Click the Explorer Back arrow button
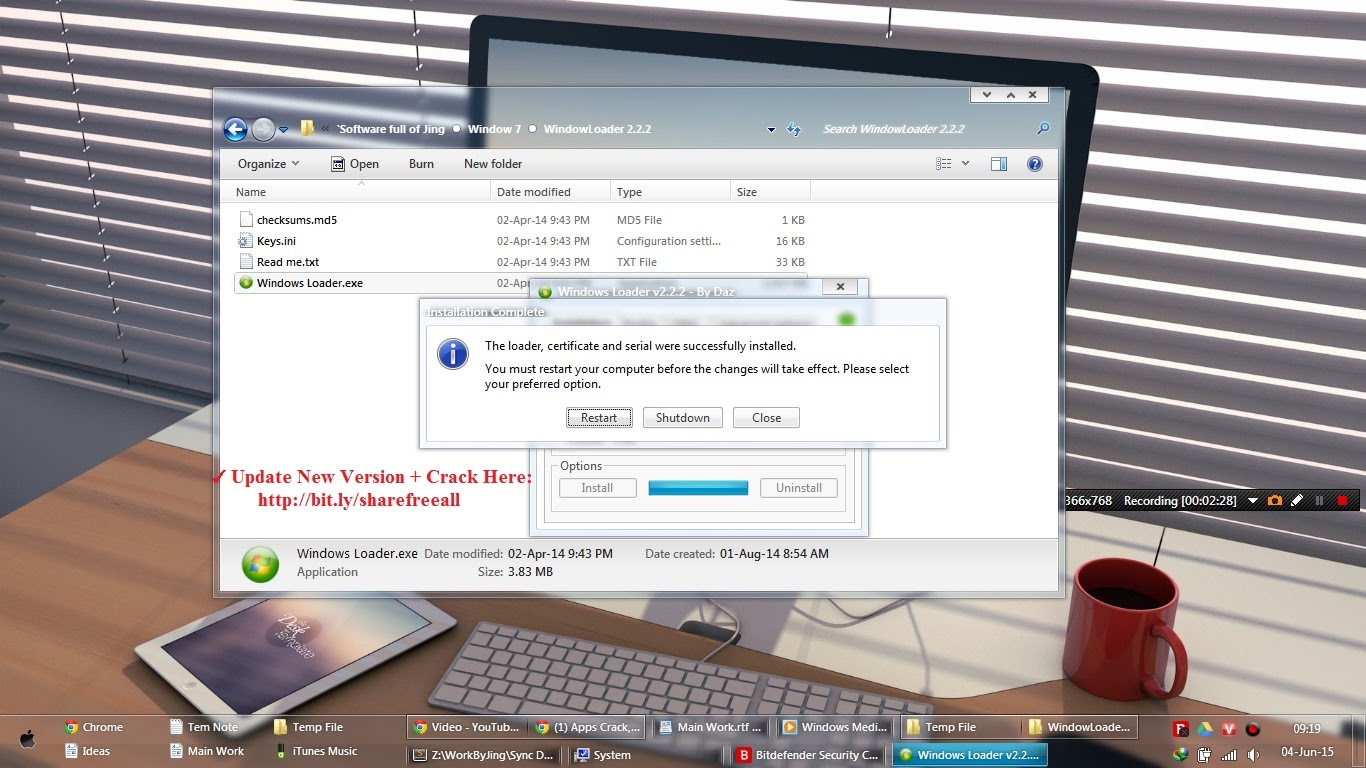Screen dimensions: 1366x768 [235, 129]
